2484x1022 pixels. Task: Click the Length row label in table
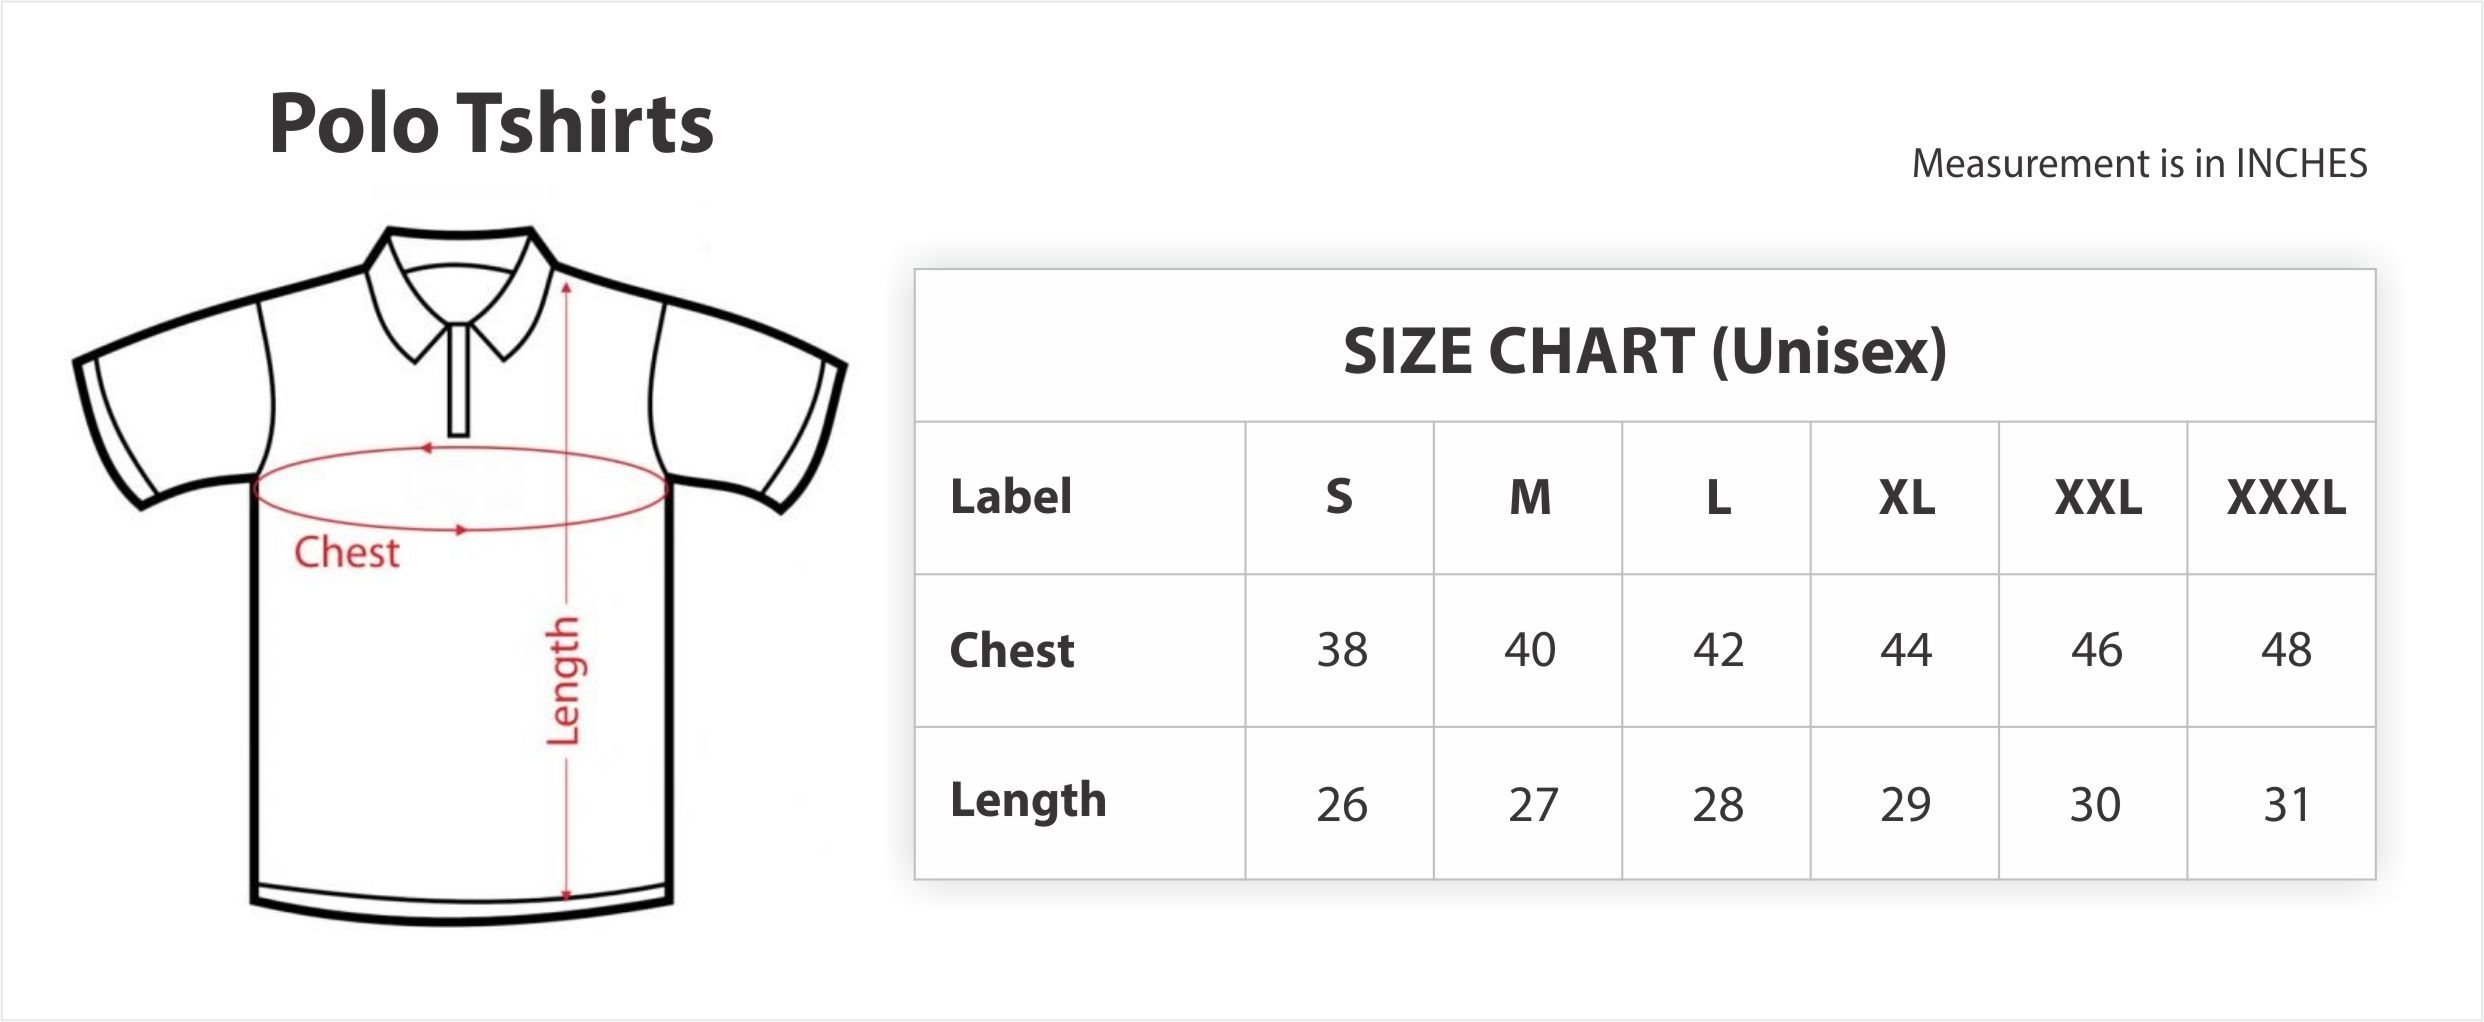click(1028, 801)
